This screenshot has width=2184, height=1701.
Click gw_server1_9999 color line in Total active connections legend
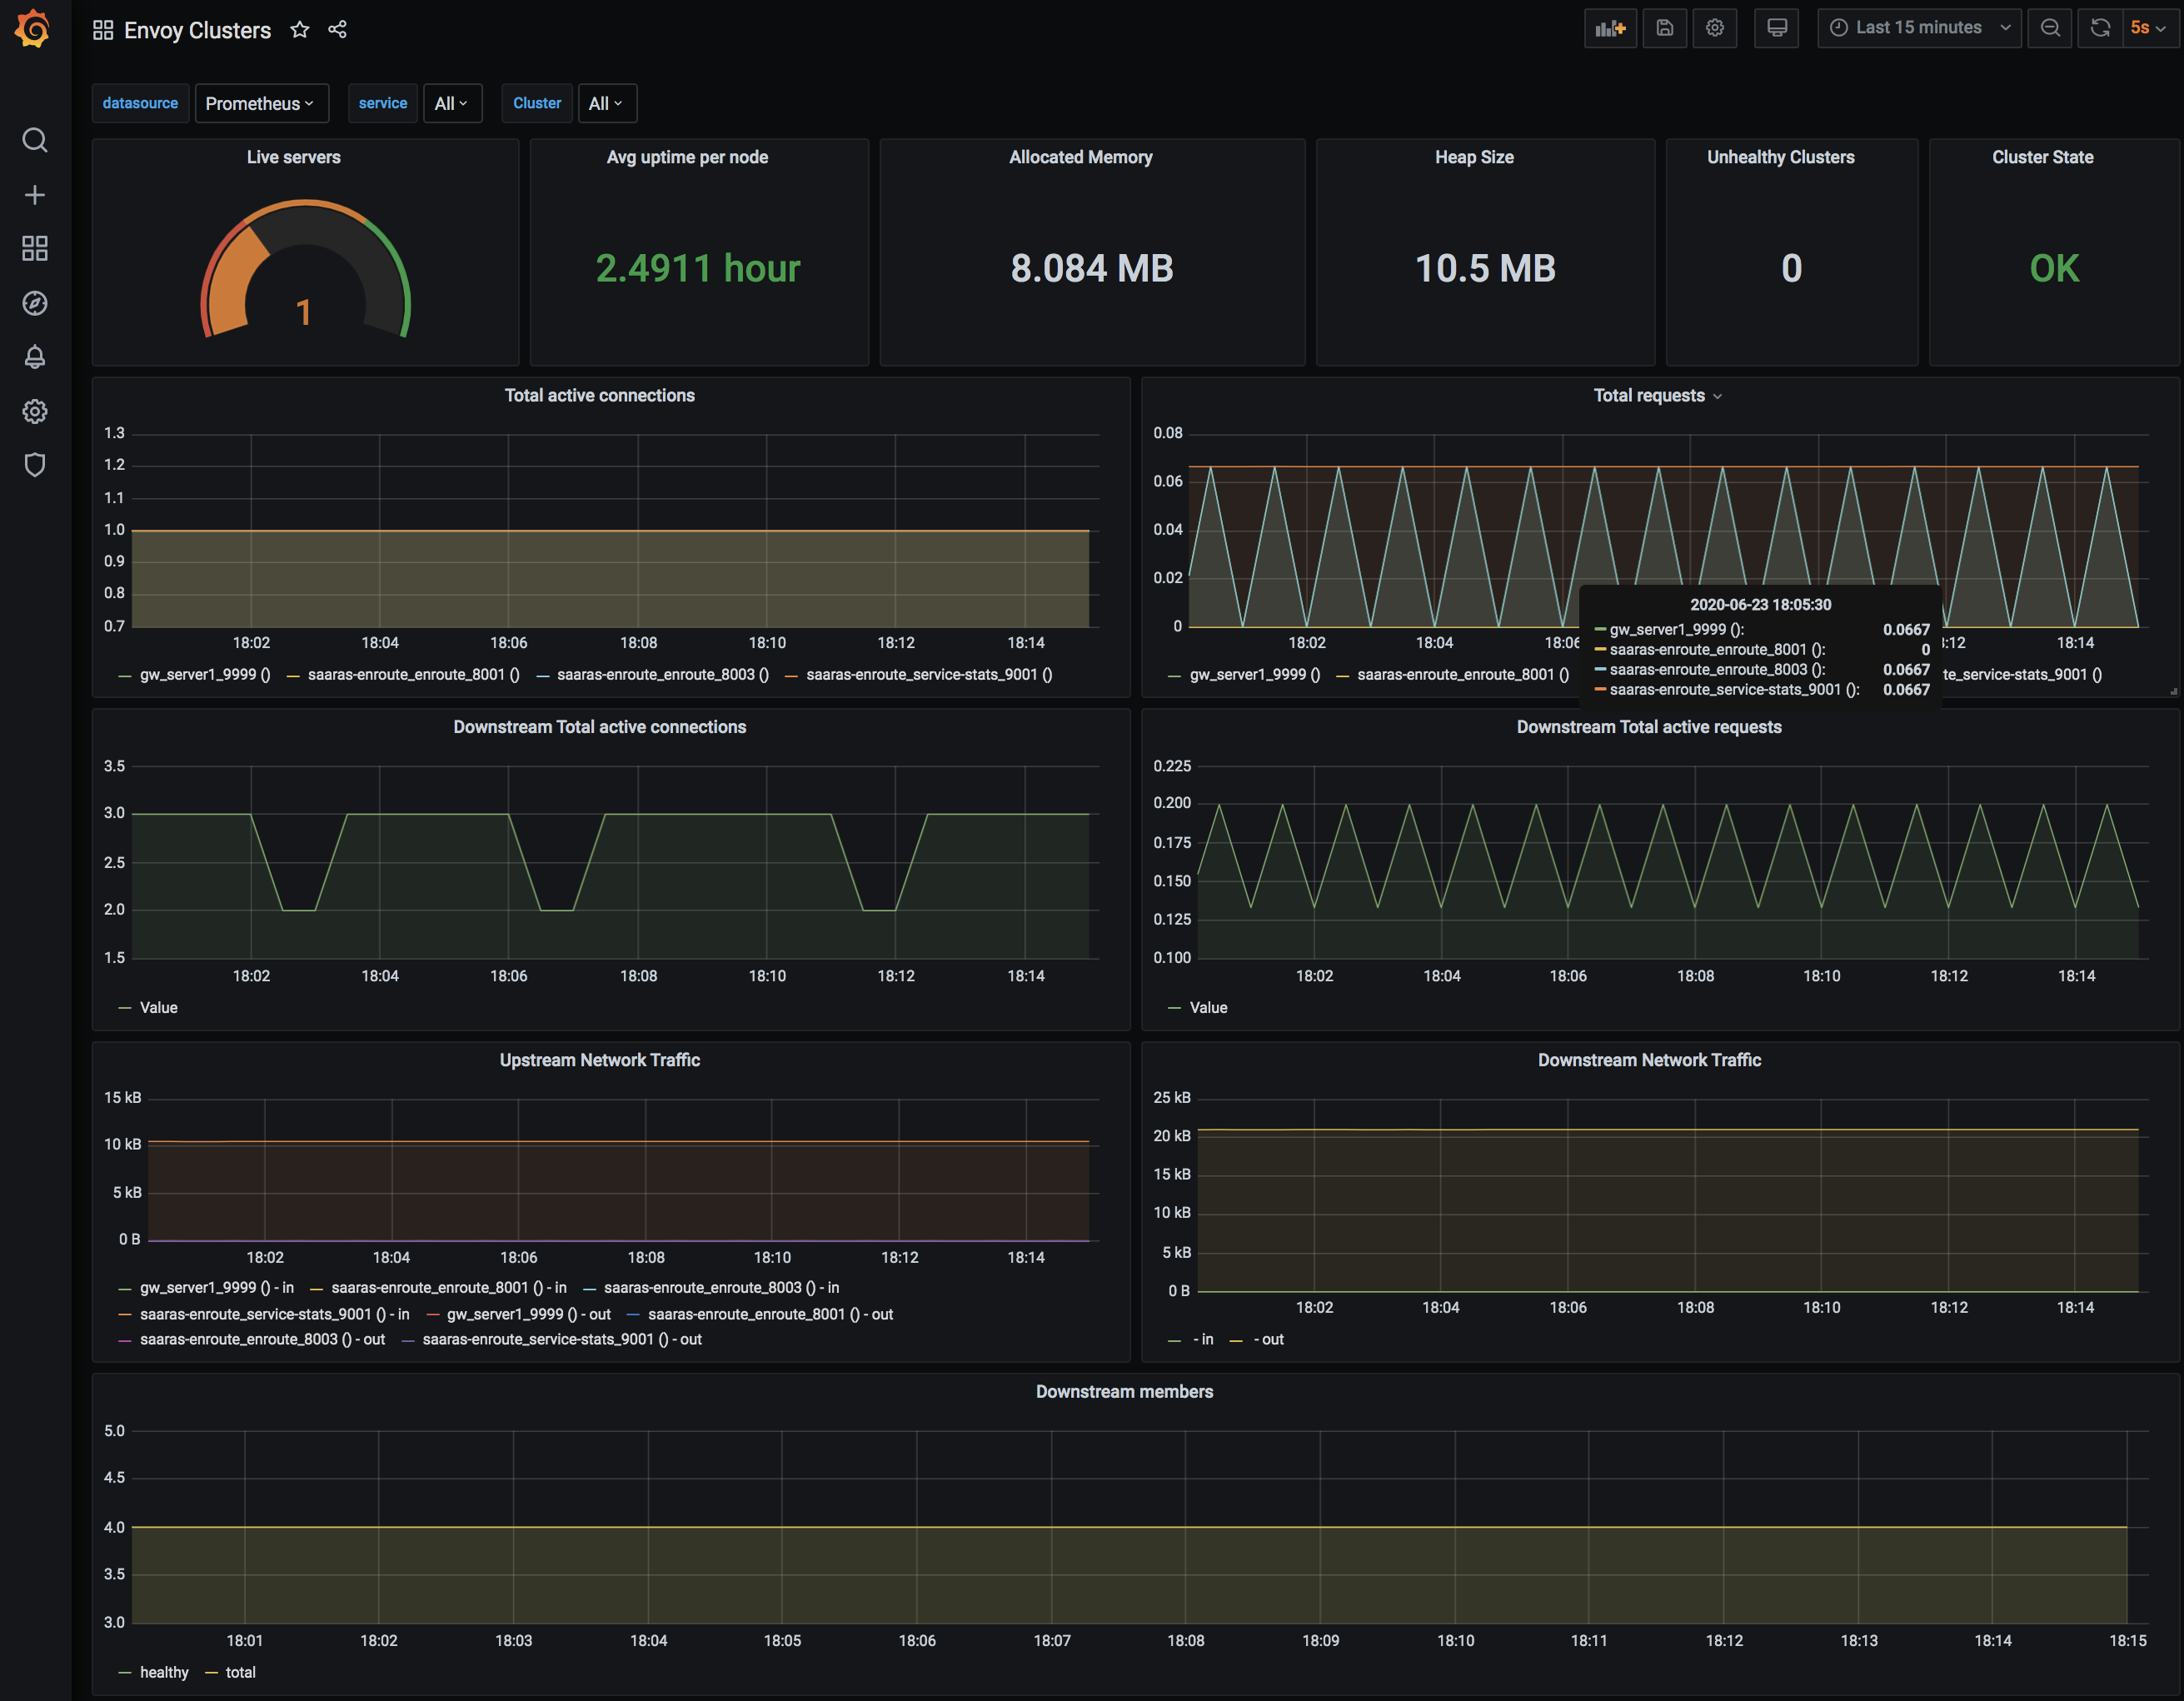[125, 675]
